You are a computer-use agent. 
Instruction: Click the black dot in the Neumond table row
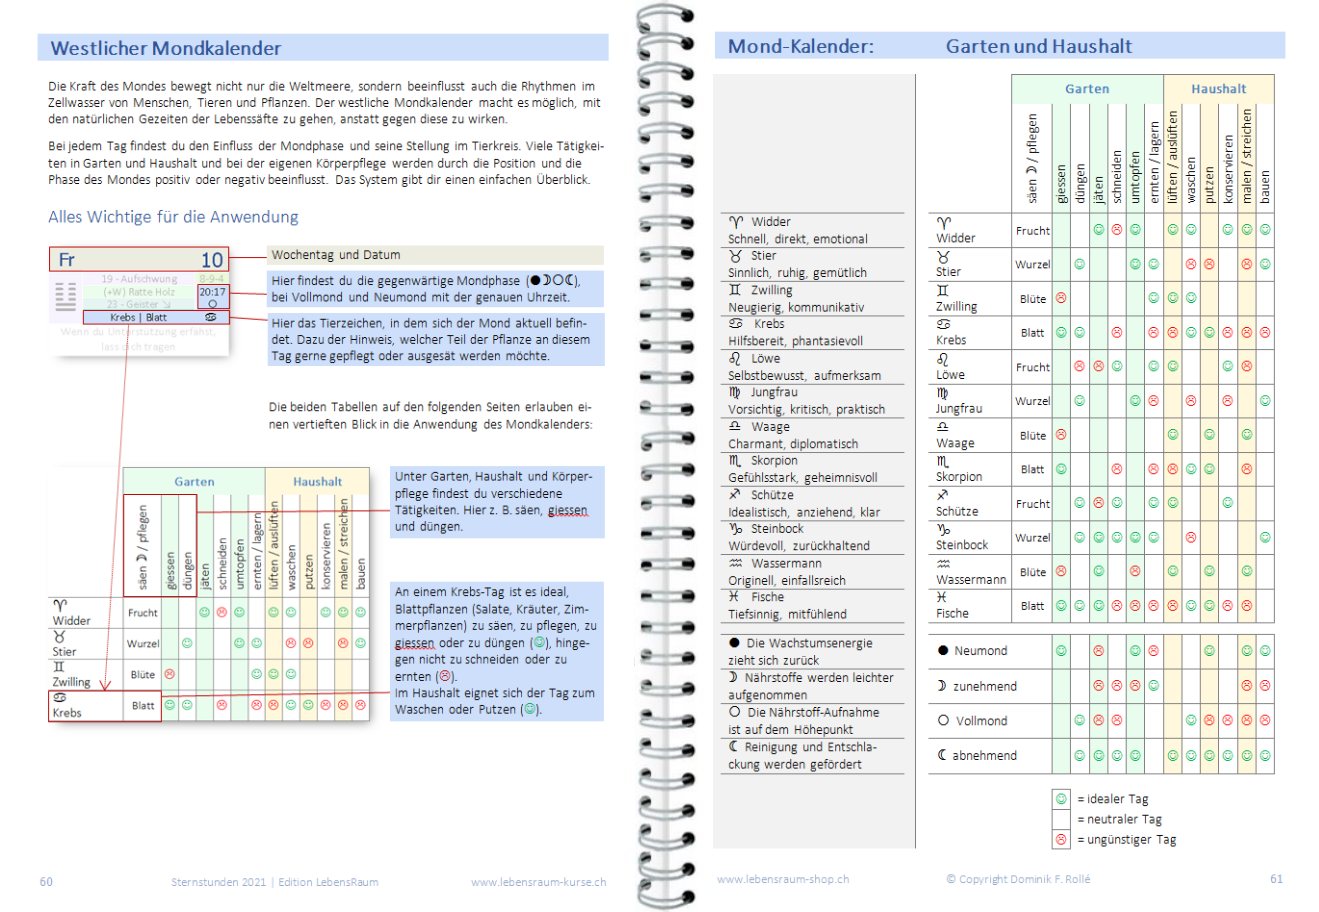943,651
